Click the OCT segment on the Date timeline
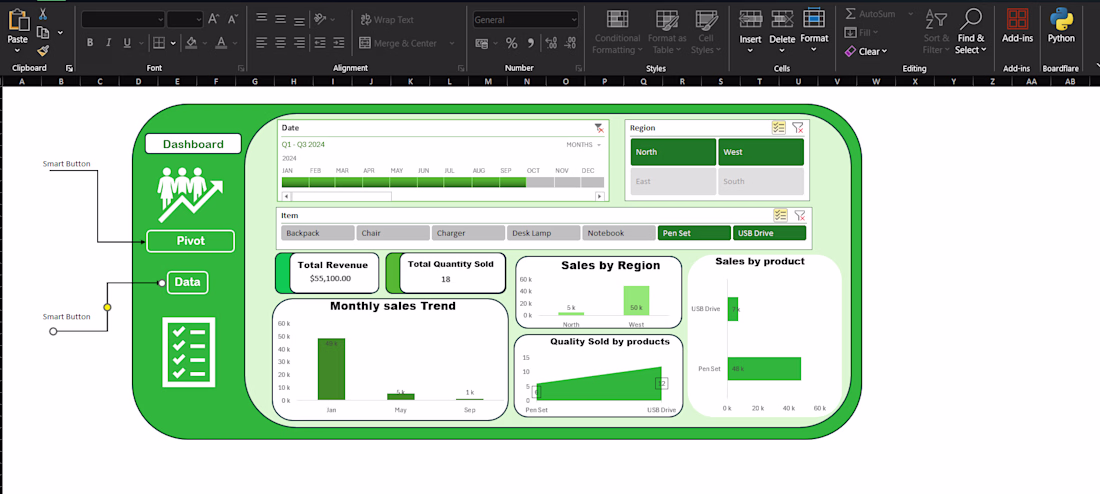This screenshot has width=1100, height=494. pyautogui.click(x=539, y=182)
